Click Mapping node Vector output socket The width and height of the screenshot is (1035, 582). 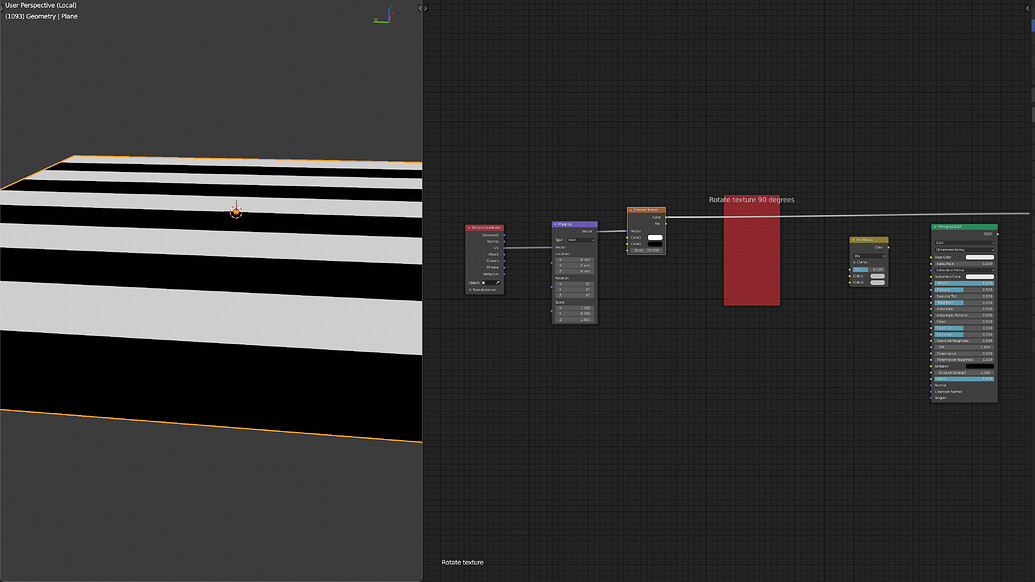click(598, 232)
